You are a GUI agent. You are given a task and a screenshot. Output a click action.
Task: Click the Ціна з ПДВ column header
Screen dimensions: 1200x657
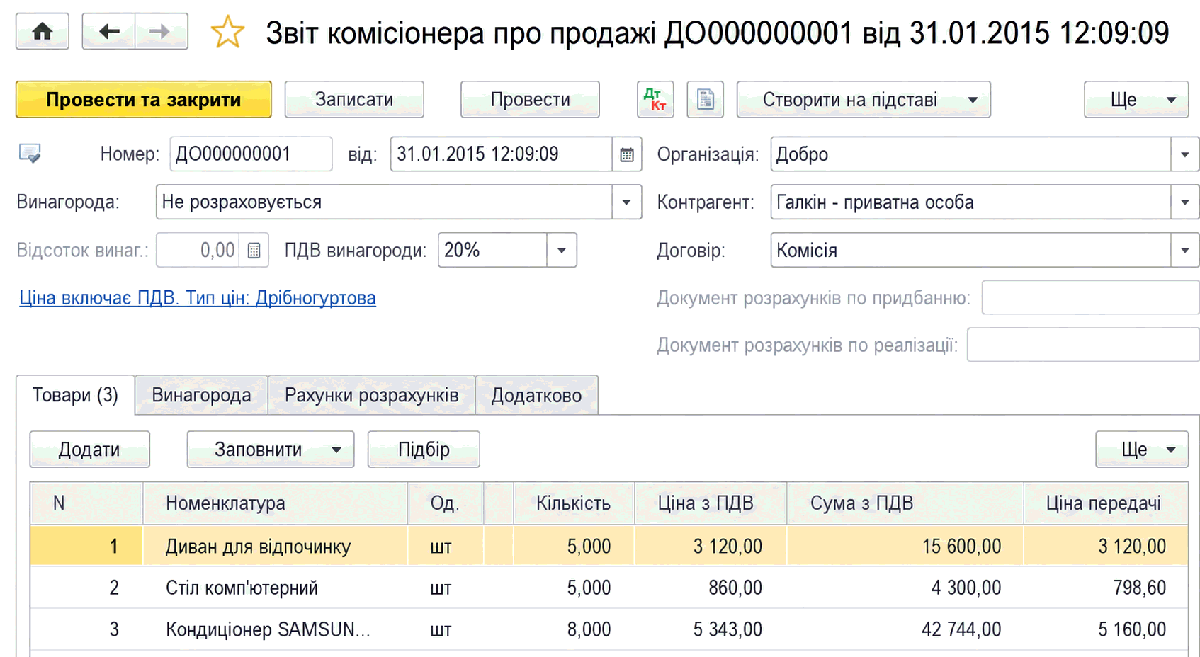pyautogui.click(x=710, y=504)
